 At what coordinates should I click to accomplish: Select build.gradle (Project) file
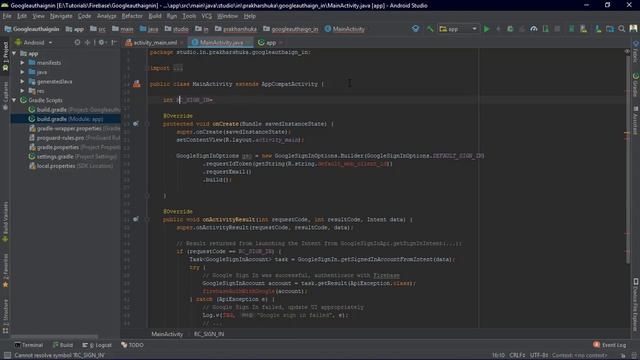(x=74, y=110)
